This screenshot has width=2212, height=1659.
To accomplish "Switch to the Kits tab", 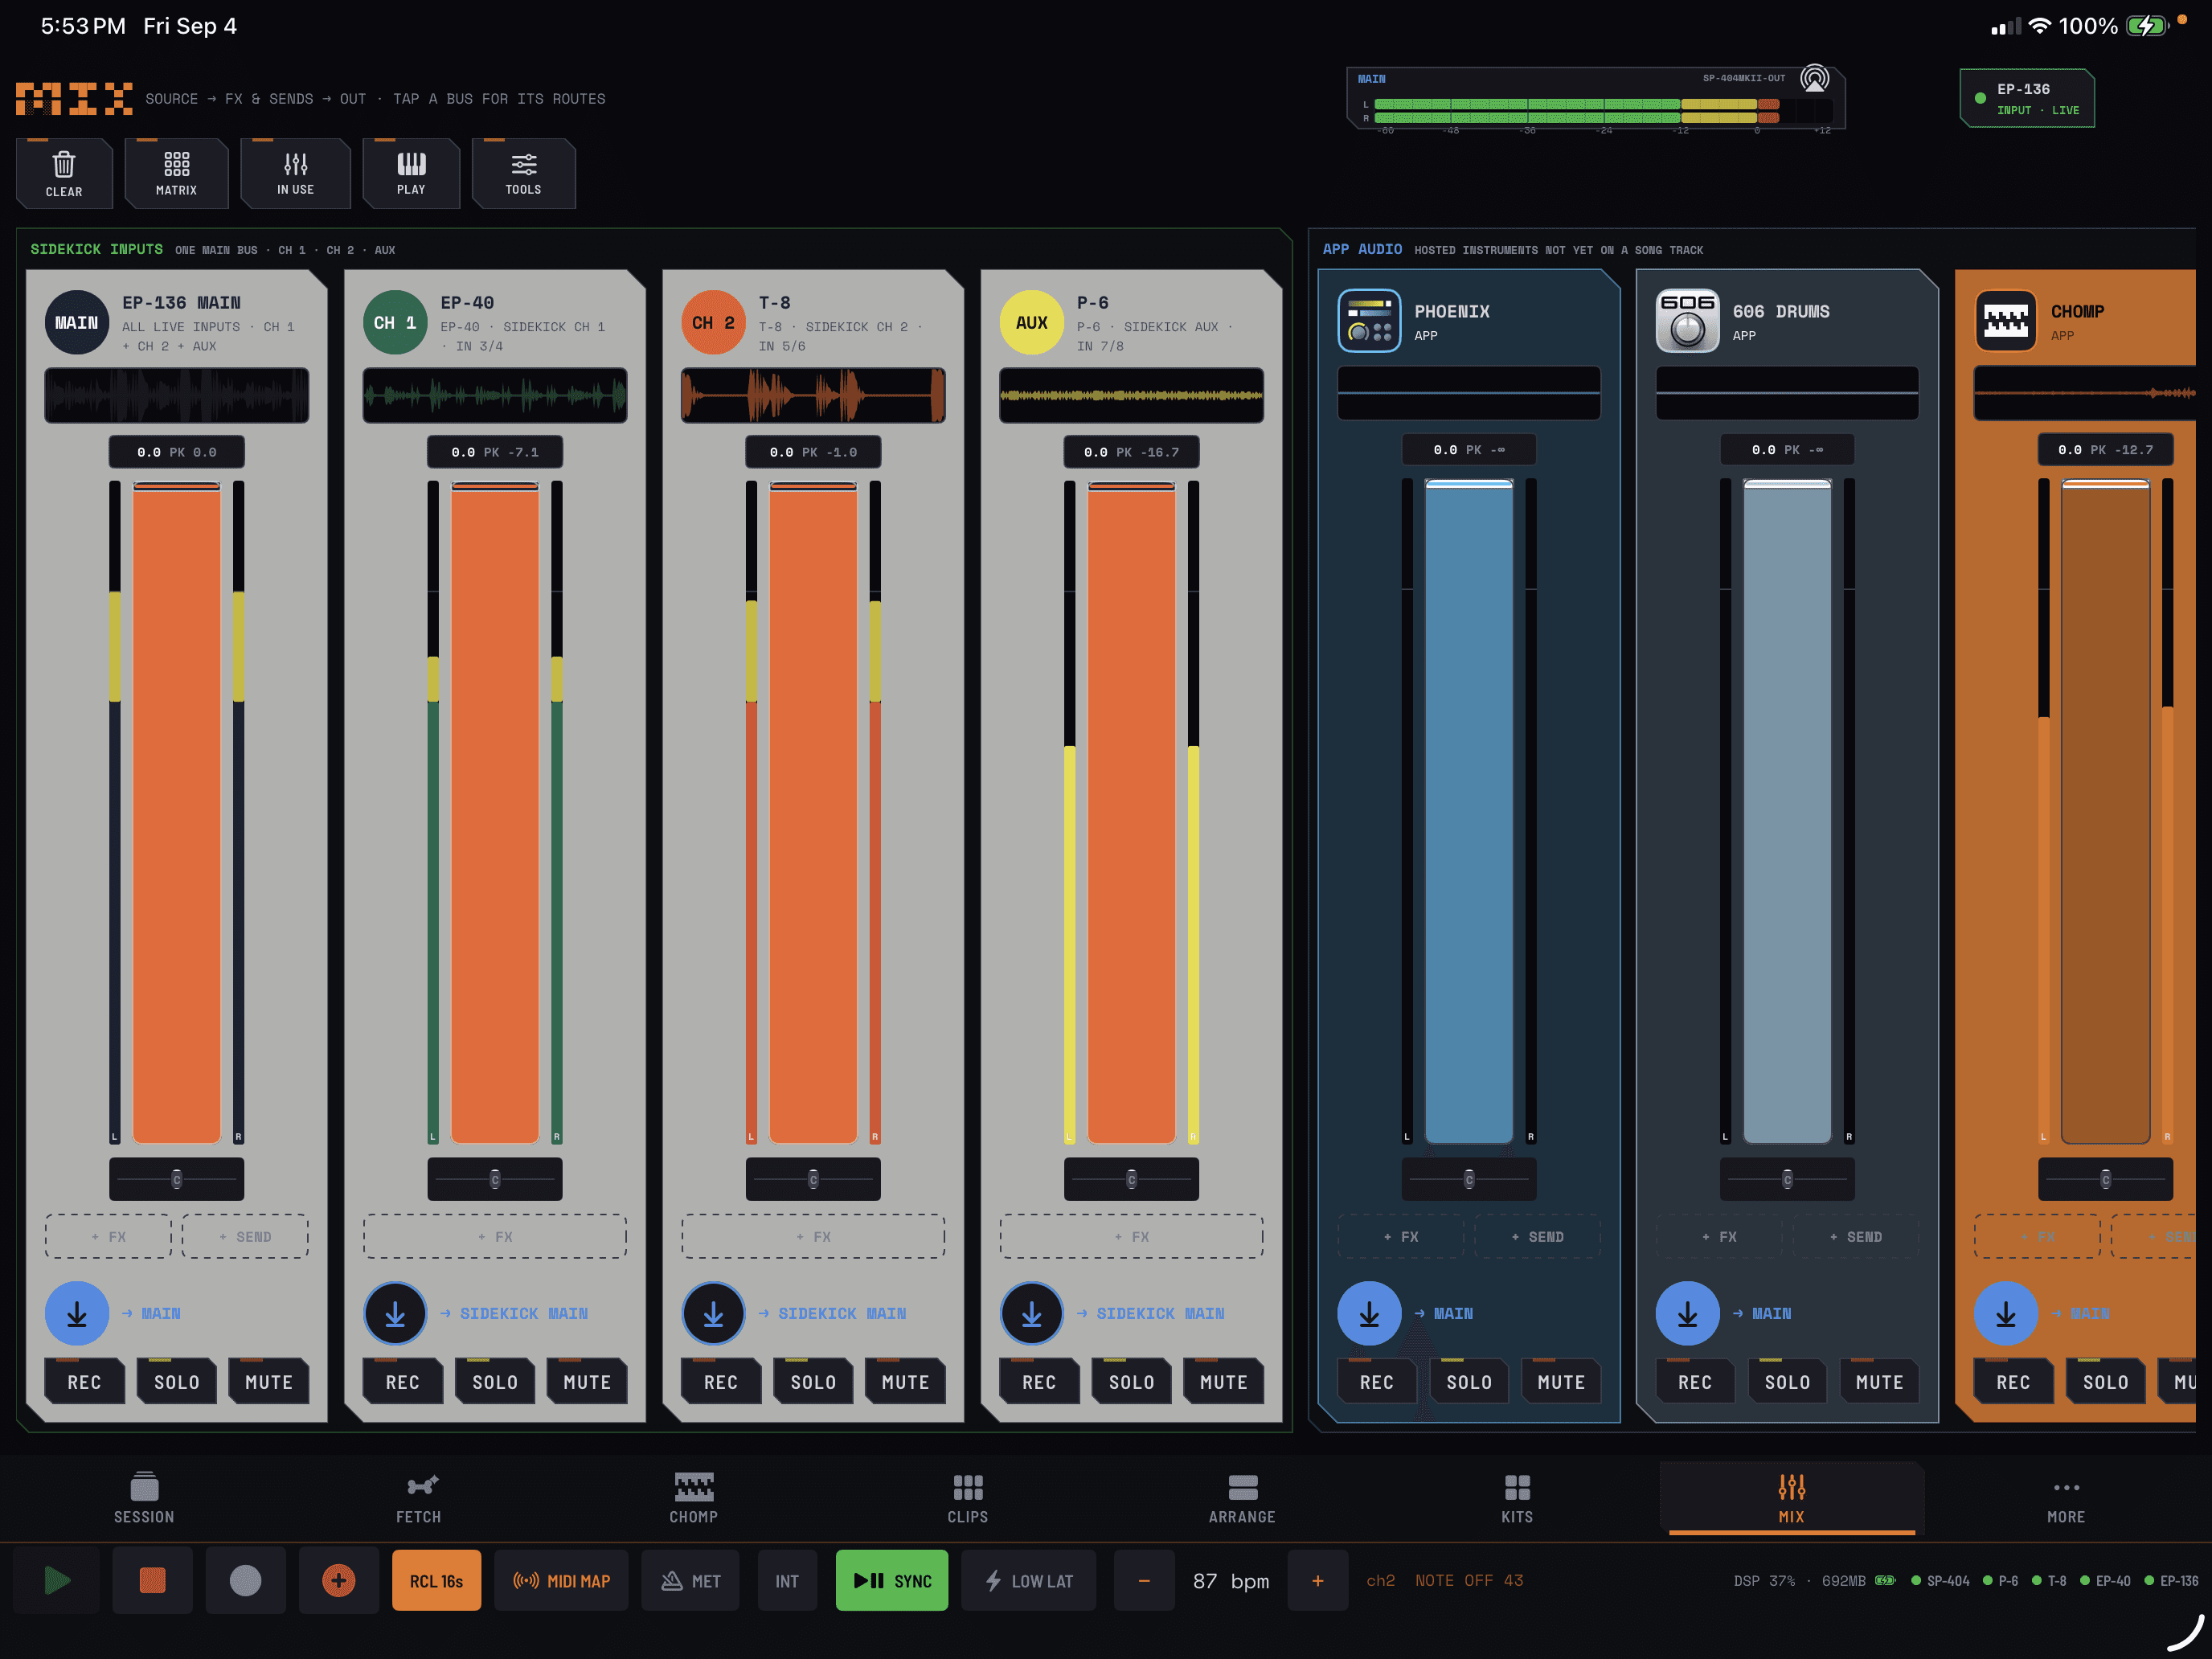I will click(x=1517, y=1497).
